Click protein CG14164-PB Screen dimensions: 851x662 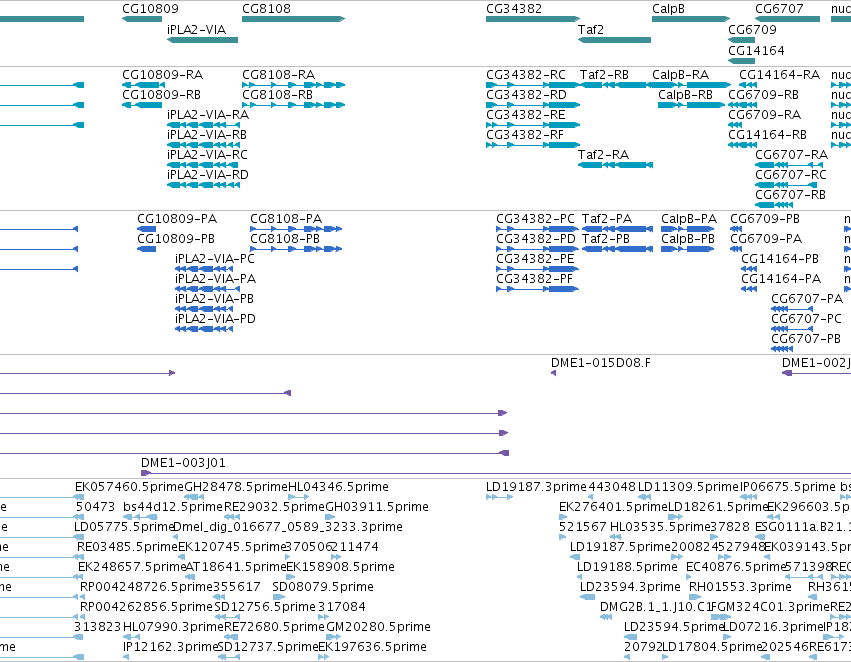click(749, 269)
